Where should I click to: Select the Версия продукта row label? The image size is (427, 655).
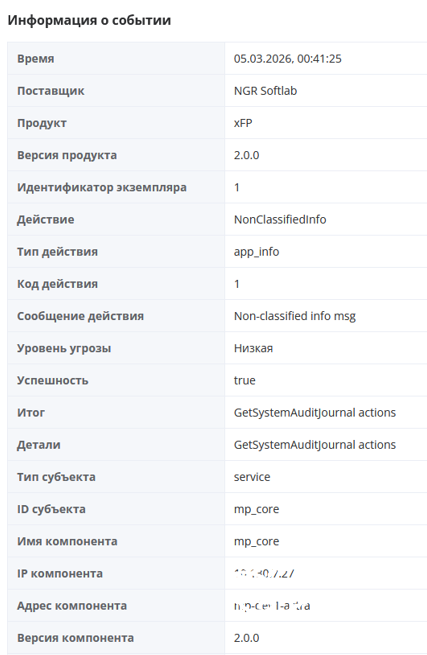coord(67,155)
